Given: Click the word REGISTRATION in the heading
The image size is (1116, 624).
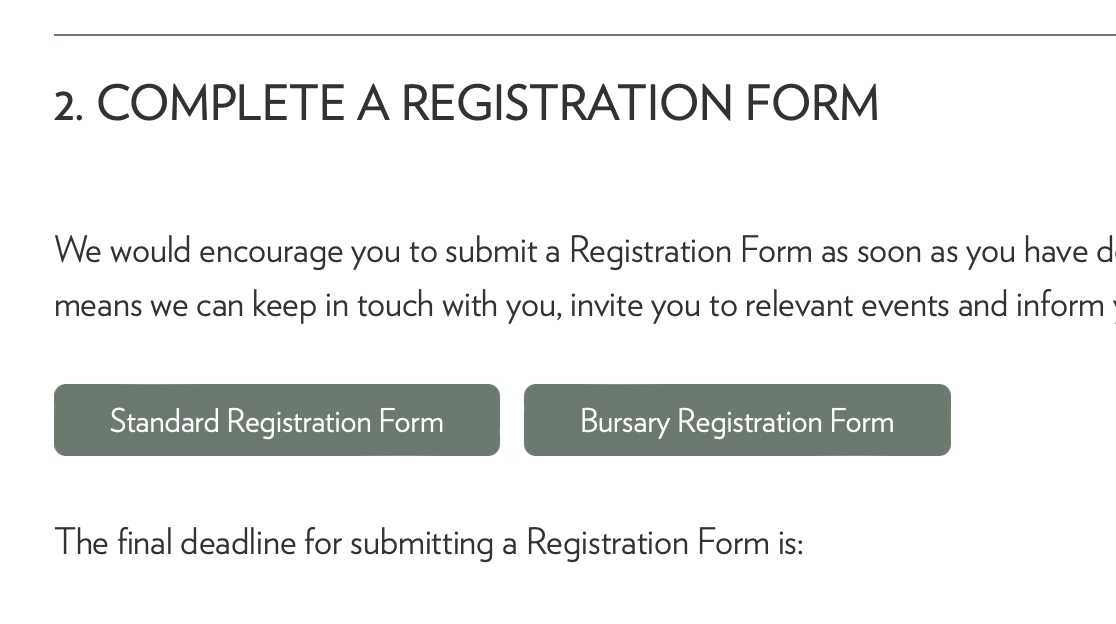Looking at the screenshot, I should pos(567,103).
